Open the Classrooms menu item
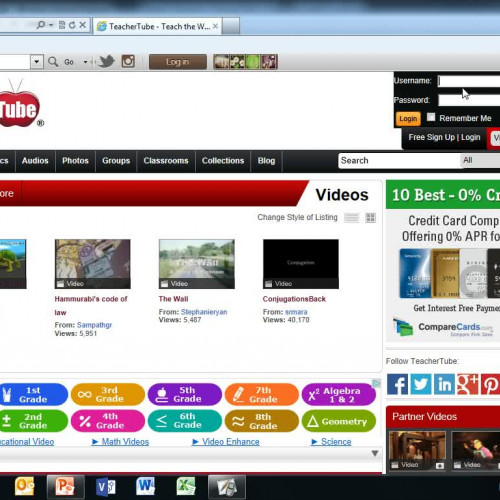This screenshot has width=500, height=500. click(166, 161)
